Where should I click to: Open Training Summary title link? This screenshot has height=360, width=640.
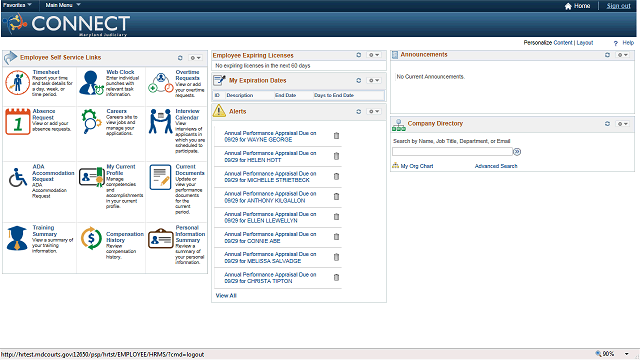point(44,231)
